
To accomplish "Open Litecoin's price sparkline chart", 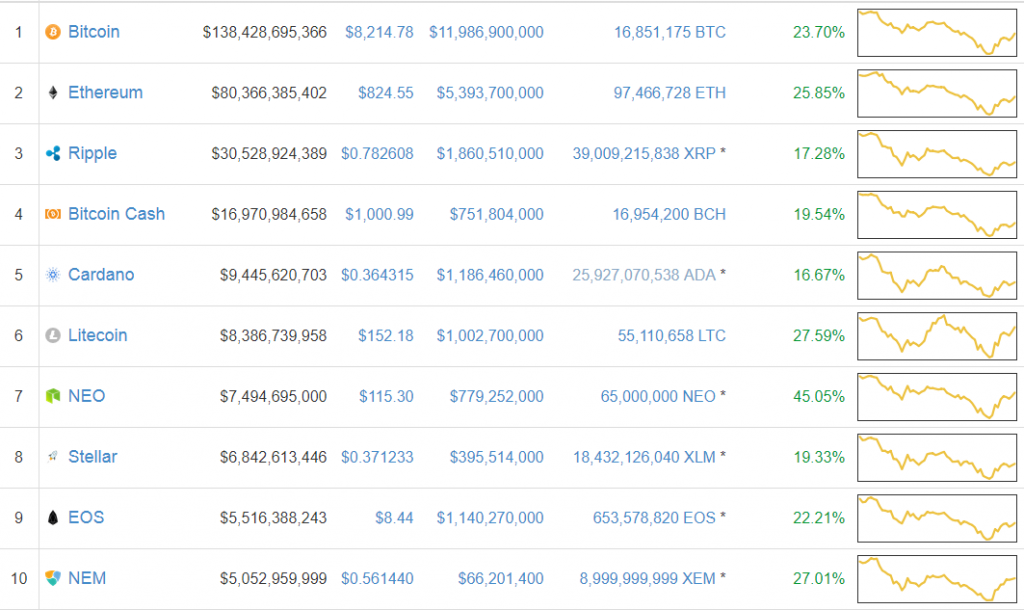I will (937, 336).
